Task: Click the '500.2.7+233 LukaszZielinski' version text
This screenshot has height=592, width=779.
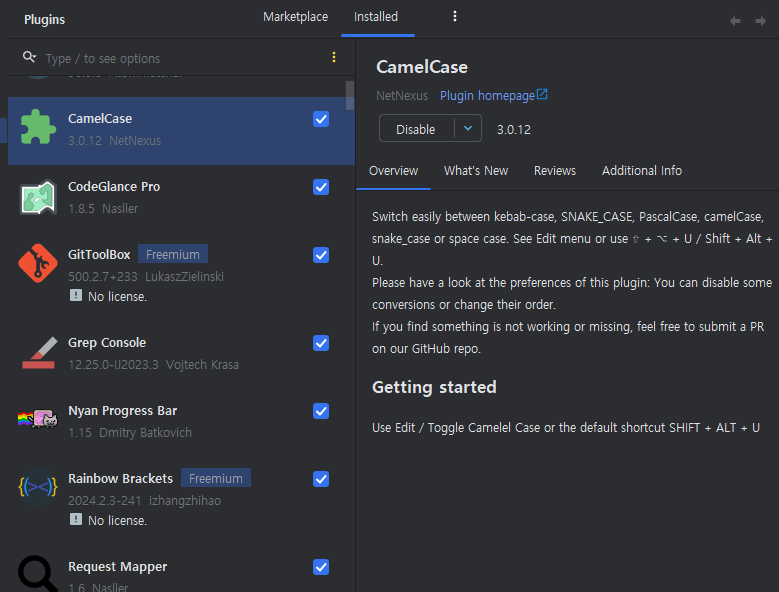Action: point(146,277)
